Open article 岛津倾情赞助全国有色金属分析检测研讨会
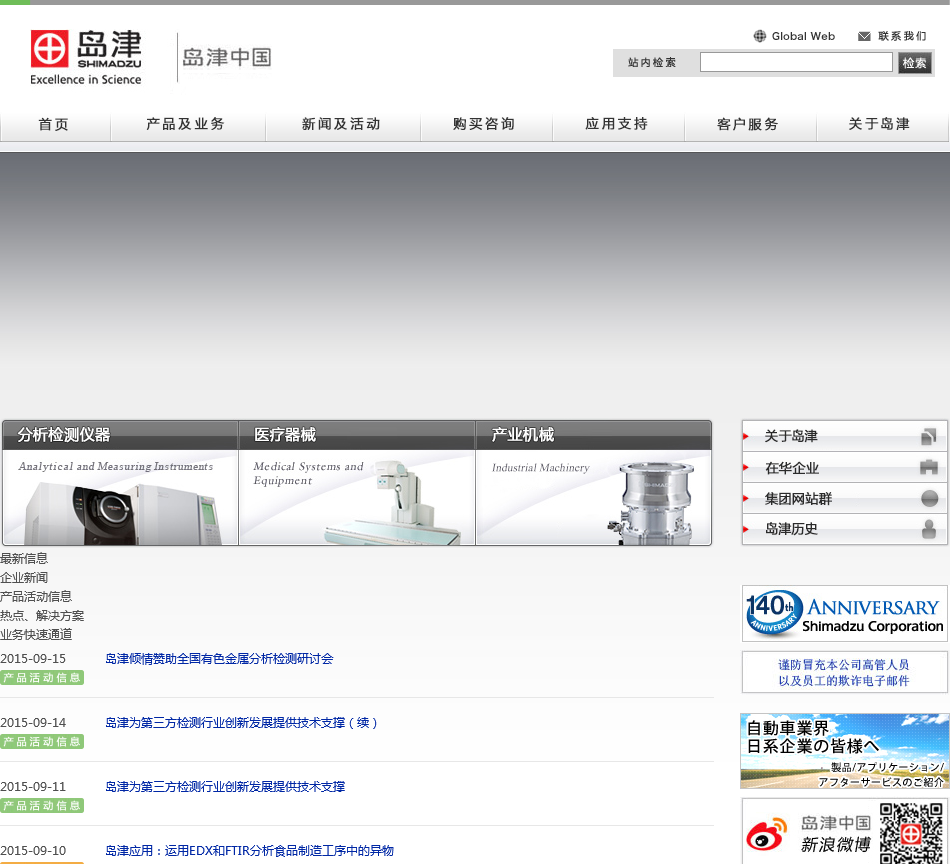This screenshot has height=864, width=950. pyautogui.click(x=219, y=659)
